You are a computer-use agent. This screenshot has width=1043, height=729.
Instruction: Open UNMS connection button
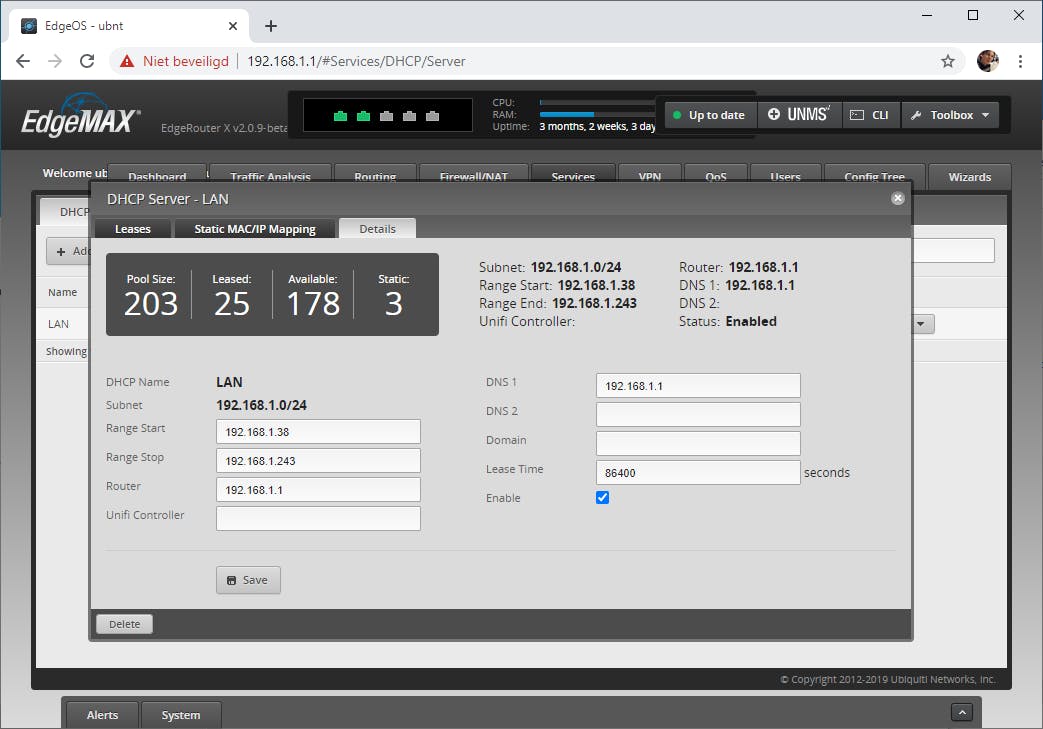tap(799, 115)
